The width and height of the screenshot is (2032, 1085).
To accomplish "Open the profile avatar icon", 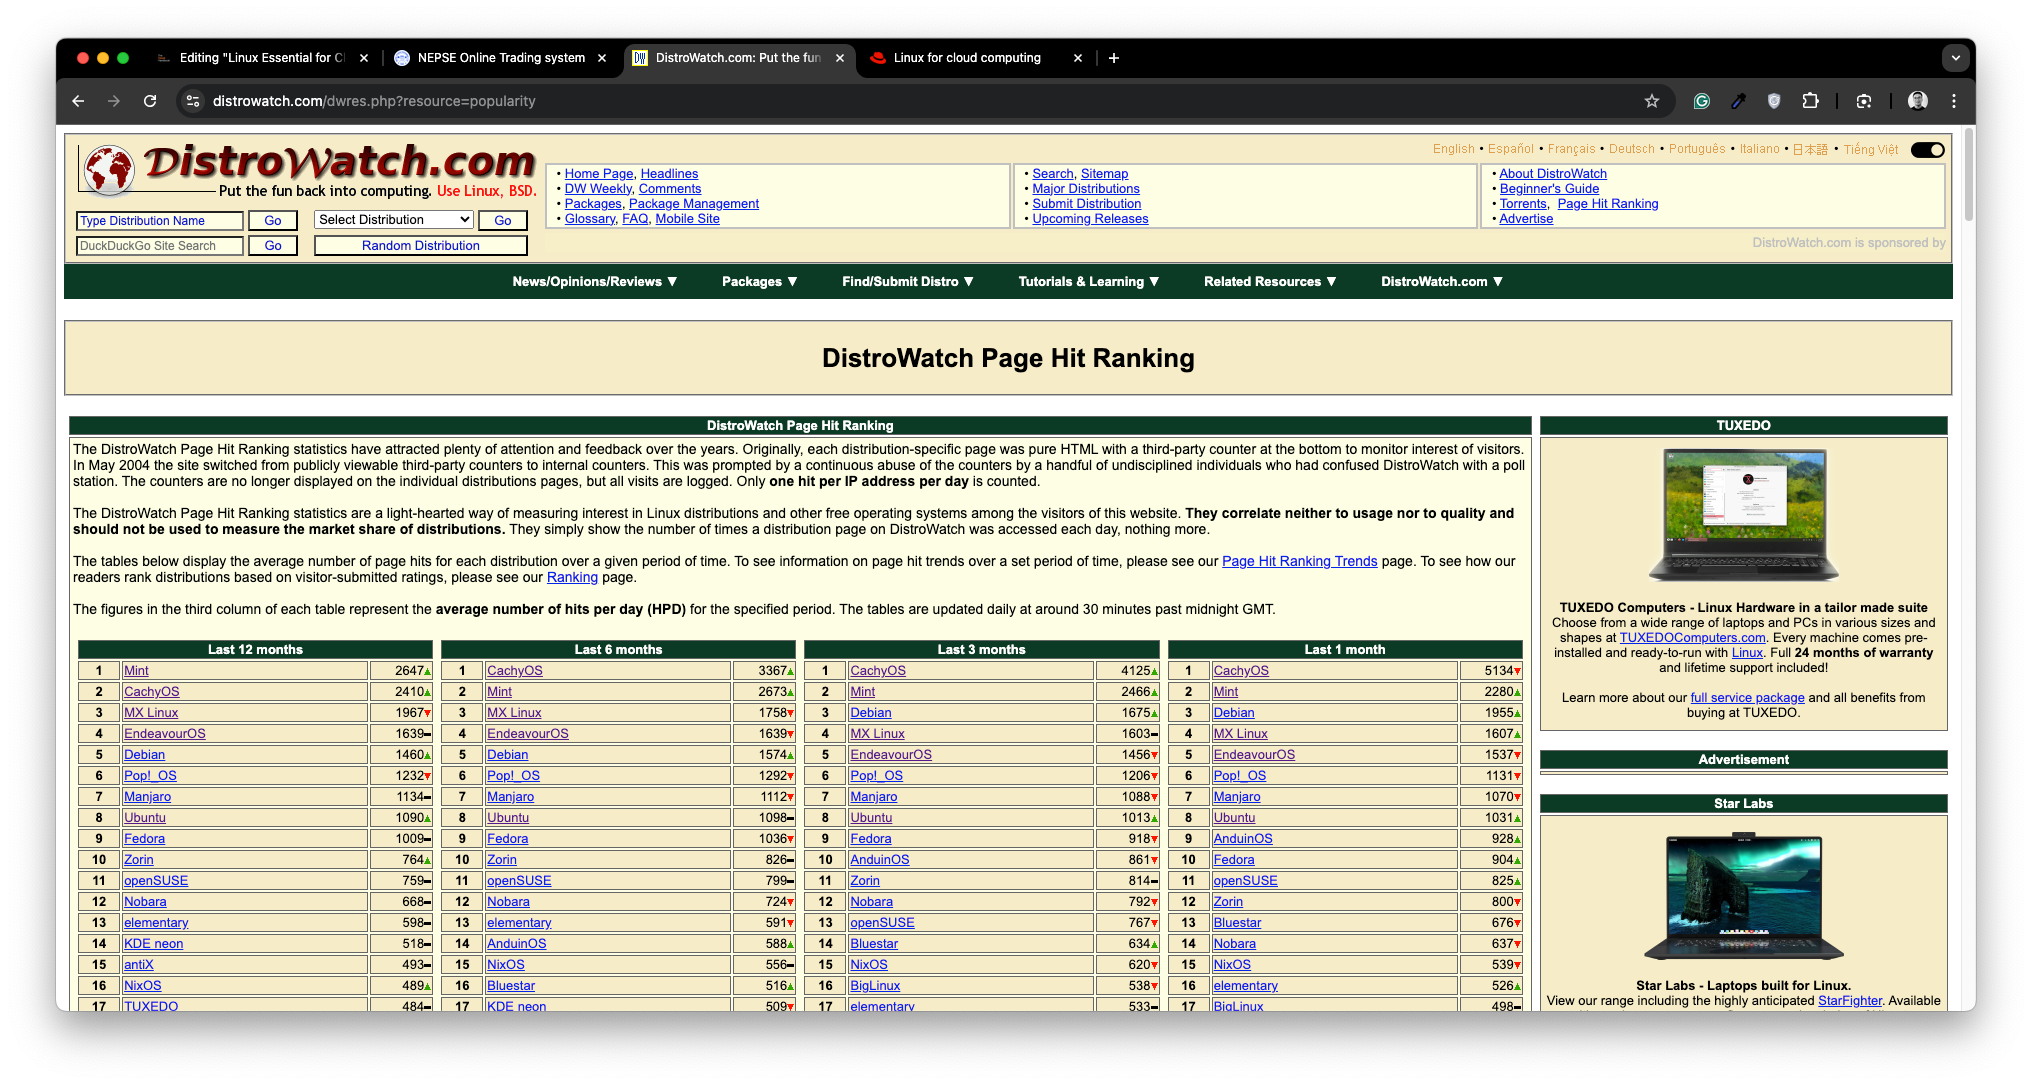I will pyautogui.click(x=1917, y=101).
